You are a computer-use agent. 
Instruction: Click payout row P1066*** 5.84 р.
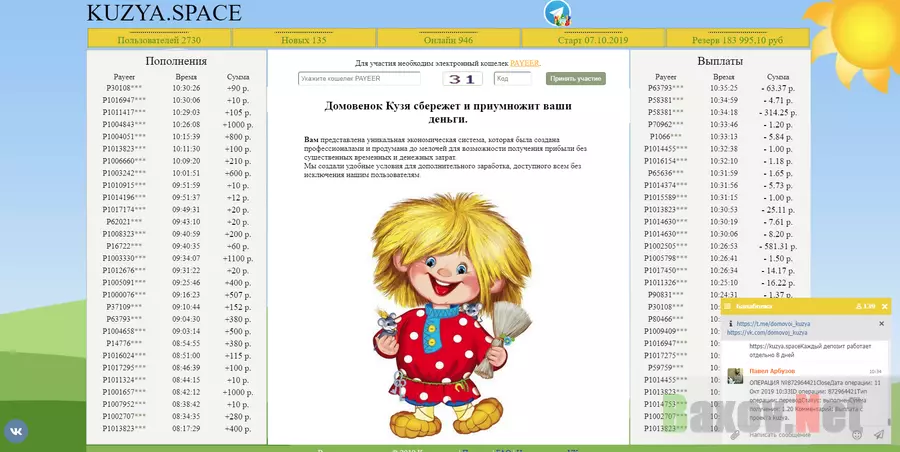pos(720,137)
